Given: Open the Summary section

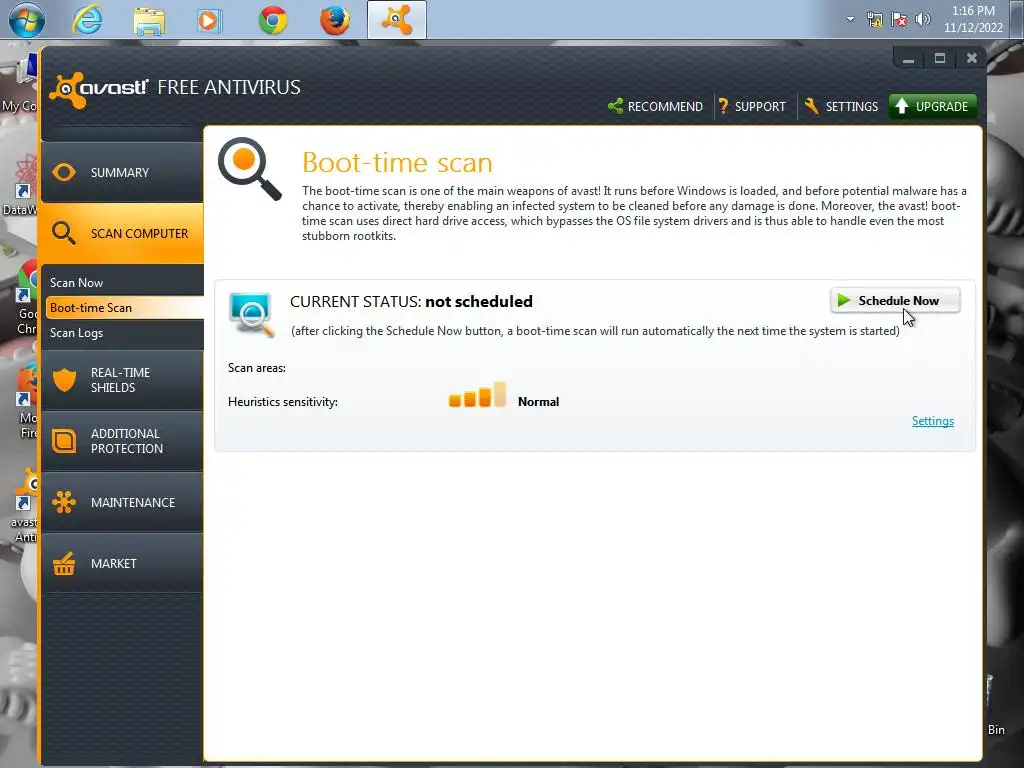Looking at the screenshot, I should click(x=122, y=172).
